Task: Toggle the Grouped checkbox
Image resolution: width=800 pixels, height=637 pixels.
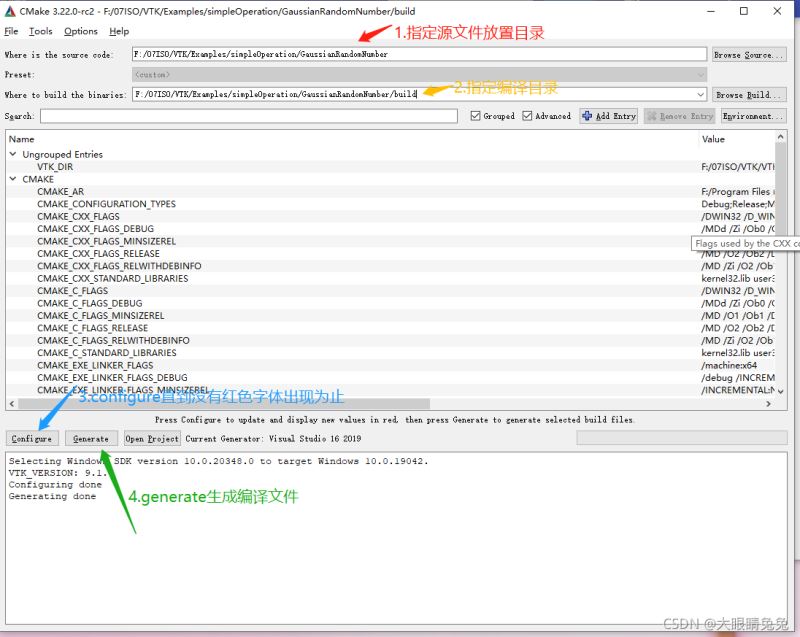Action: tap(475, 116)
